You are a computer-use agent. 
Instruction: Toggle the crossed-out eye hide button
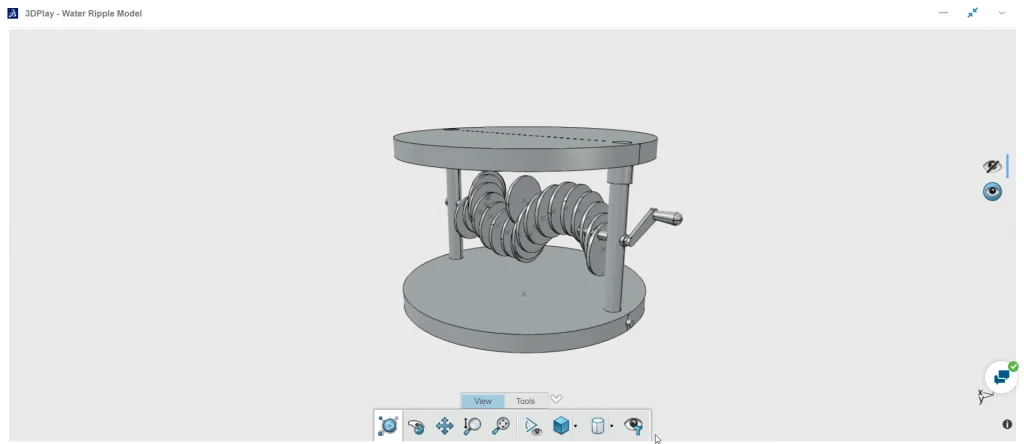(x=992, y=166)
